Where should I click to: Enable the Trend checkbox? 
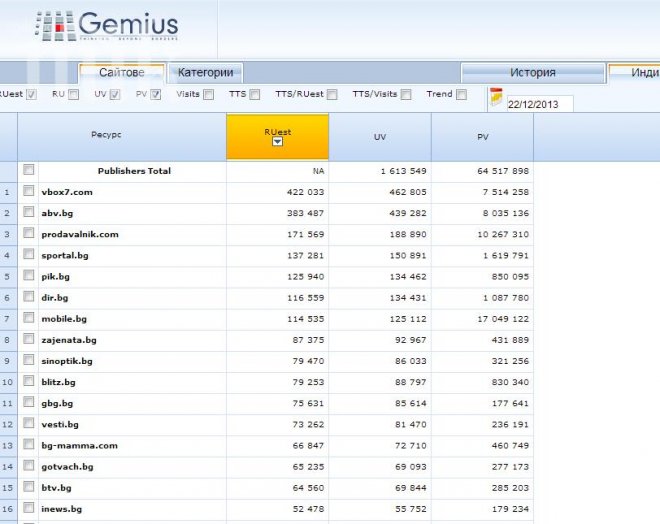[461, 95]
